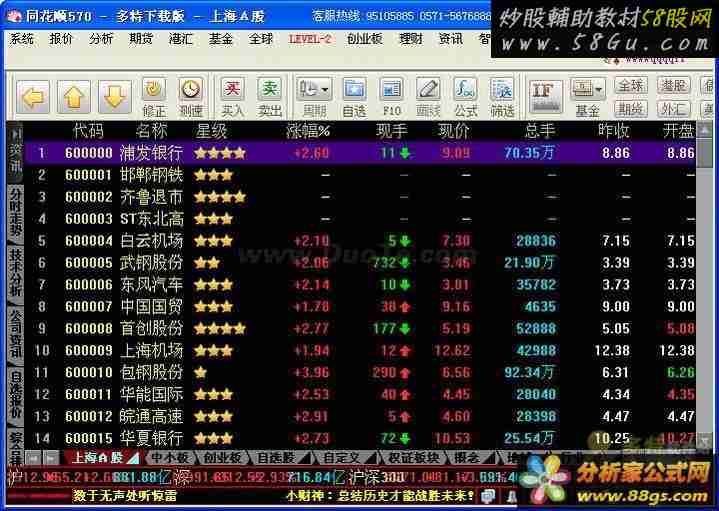Click the 卖出 sell icon
Image resolution: width=719 pixels, height=511 pixels.
269,97
